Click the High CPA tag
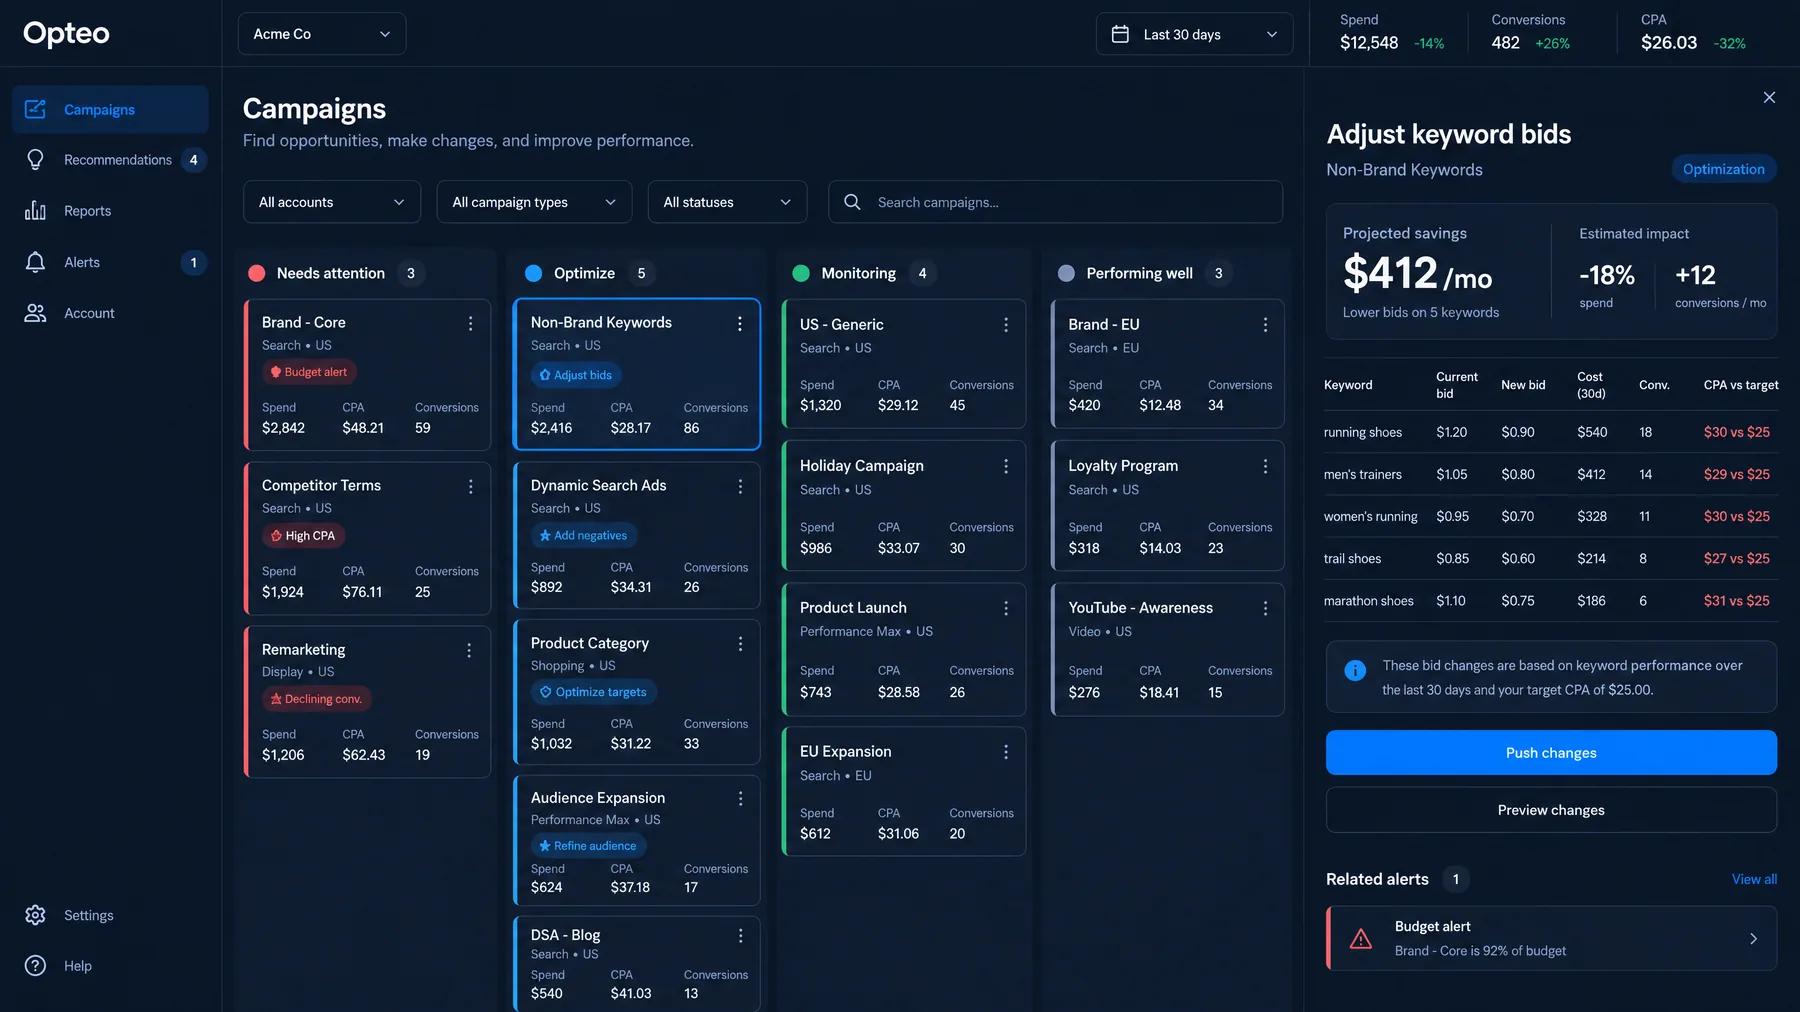1800x1012 pixels. click(303, 536)
